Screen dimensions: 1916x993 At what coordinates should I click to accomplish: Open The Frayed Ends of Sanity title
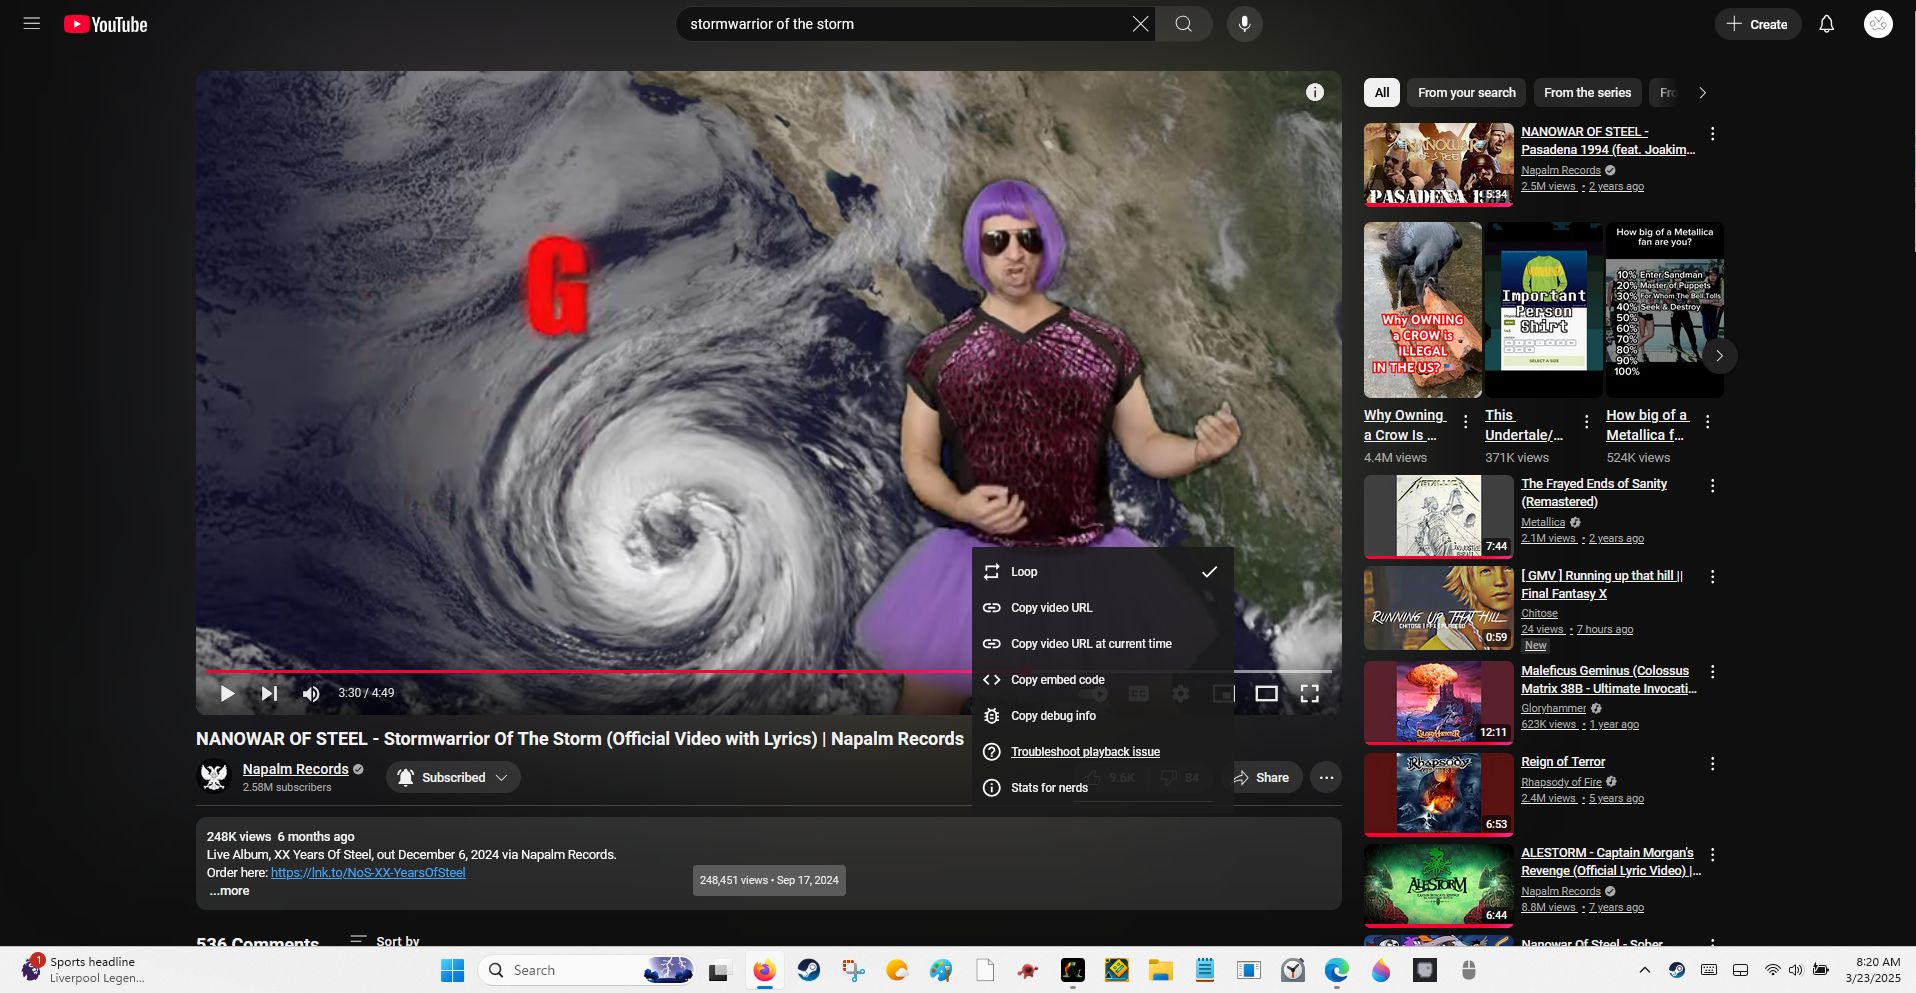point(1594,493)
